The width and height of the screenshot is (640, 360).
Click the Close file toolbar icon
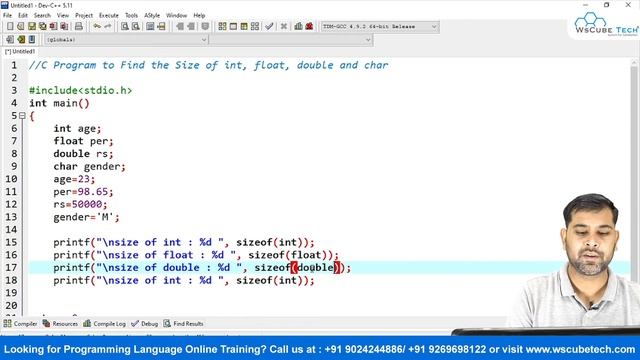(53, 27)
